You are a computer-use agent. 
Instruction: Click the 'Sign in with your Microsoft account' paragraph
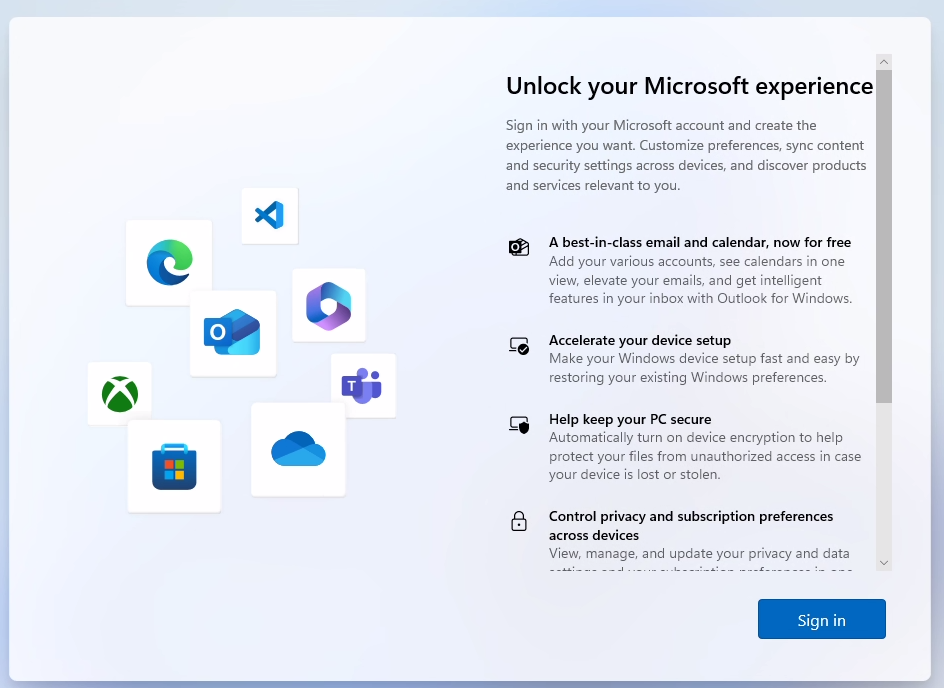[x=686, y=155]
